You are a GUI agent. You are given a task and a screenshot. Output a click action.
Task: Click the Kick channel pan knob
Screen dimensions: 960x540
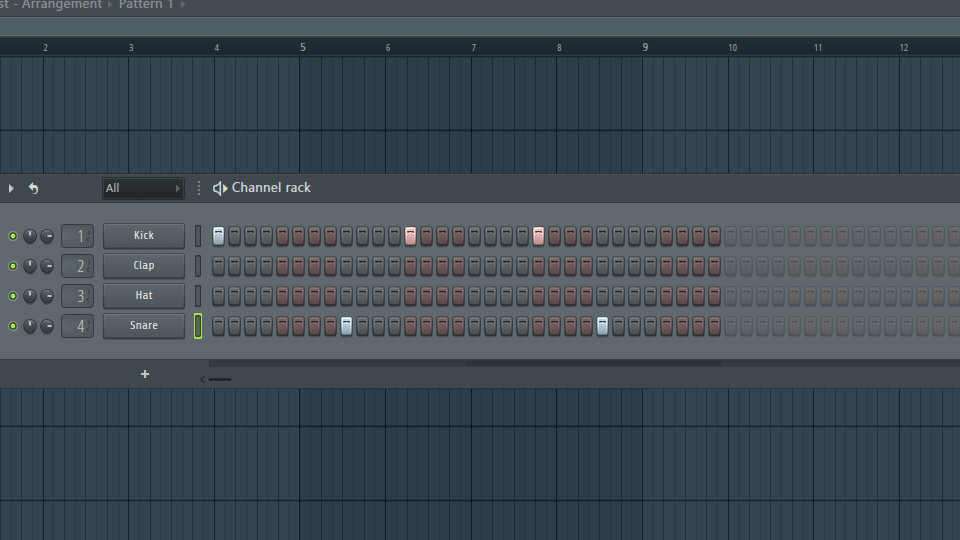coord(29,236)
